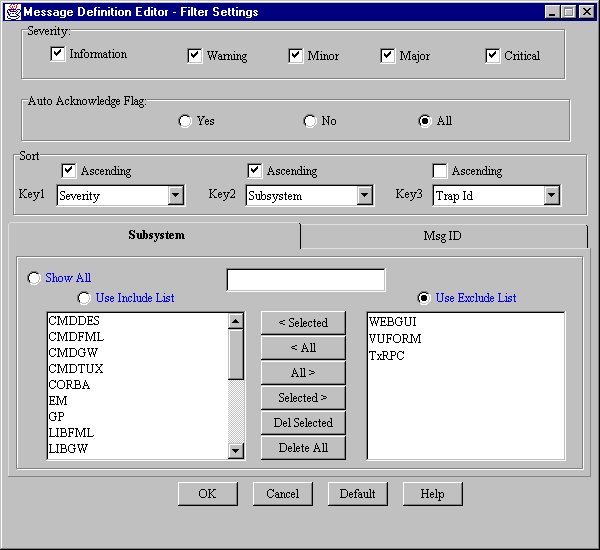Select GP in the subsystem list

coord(138,416)
